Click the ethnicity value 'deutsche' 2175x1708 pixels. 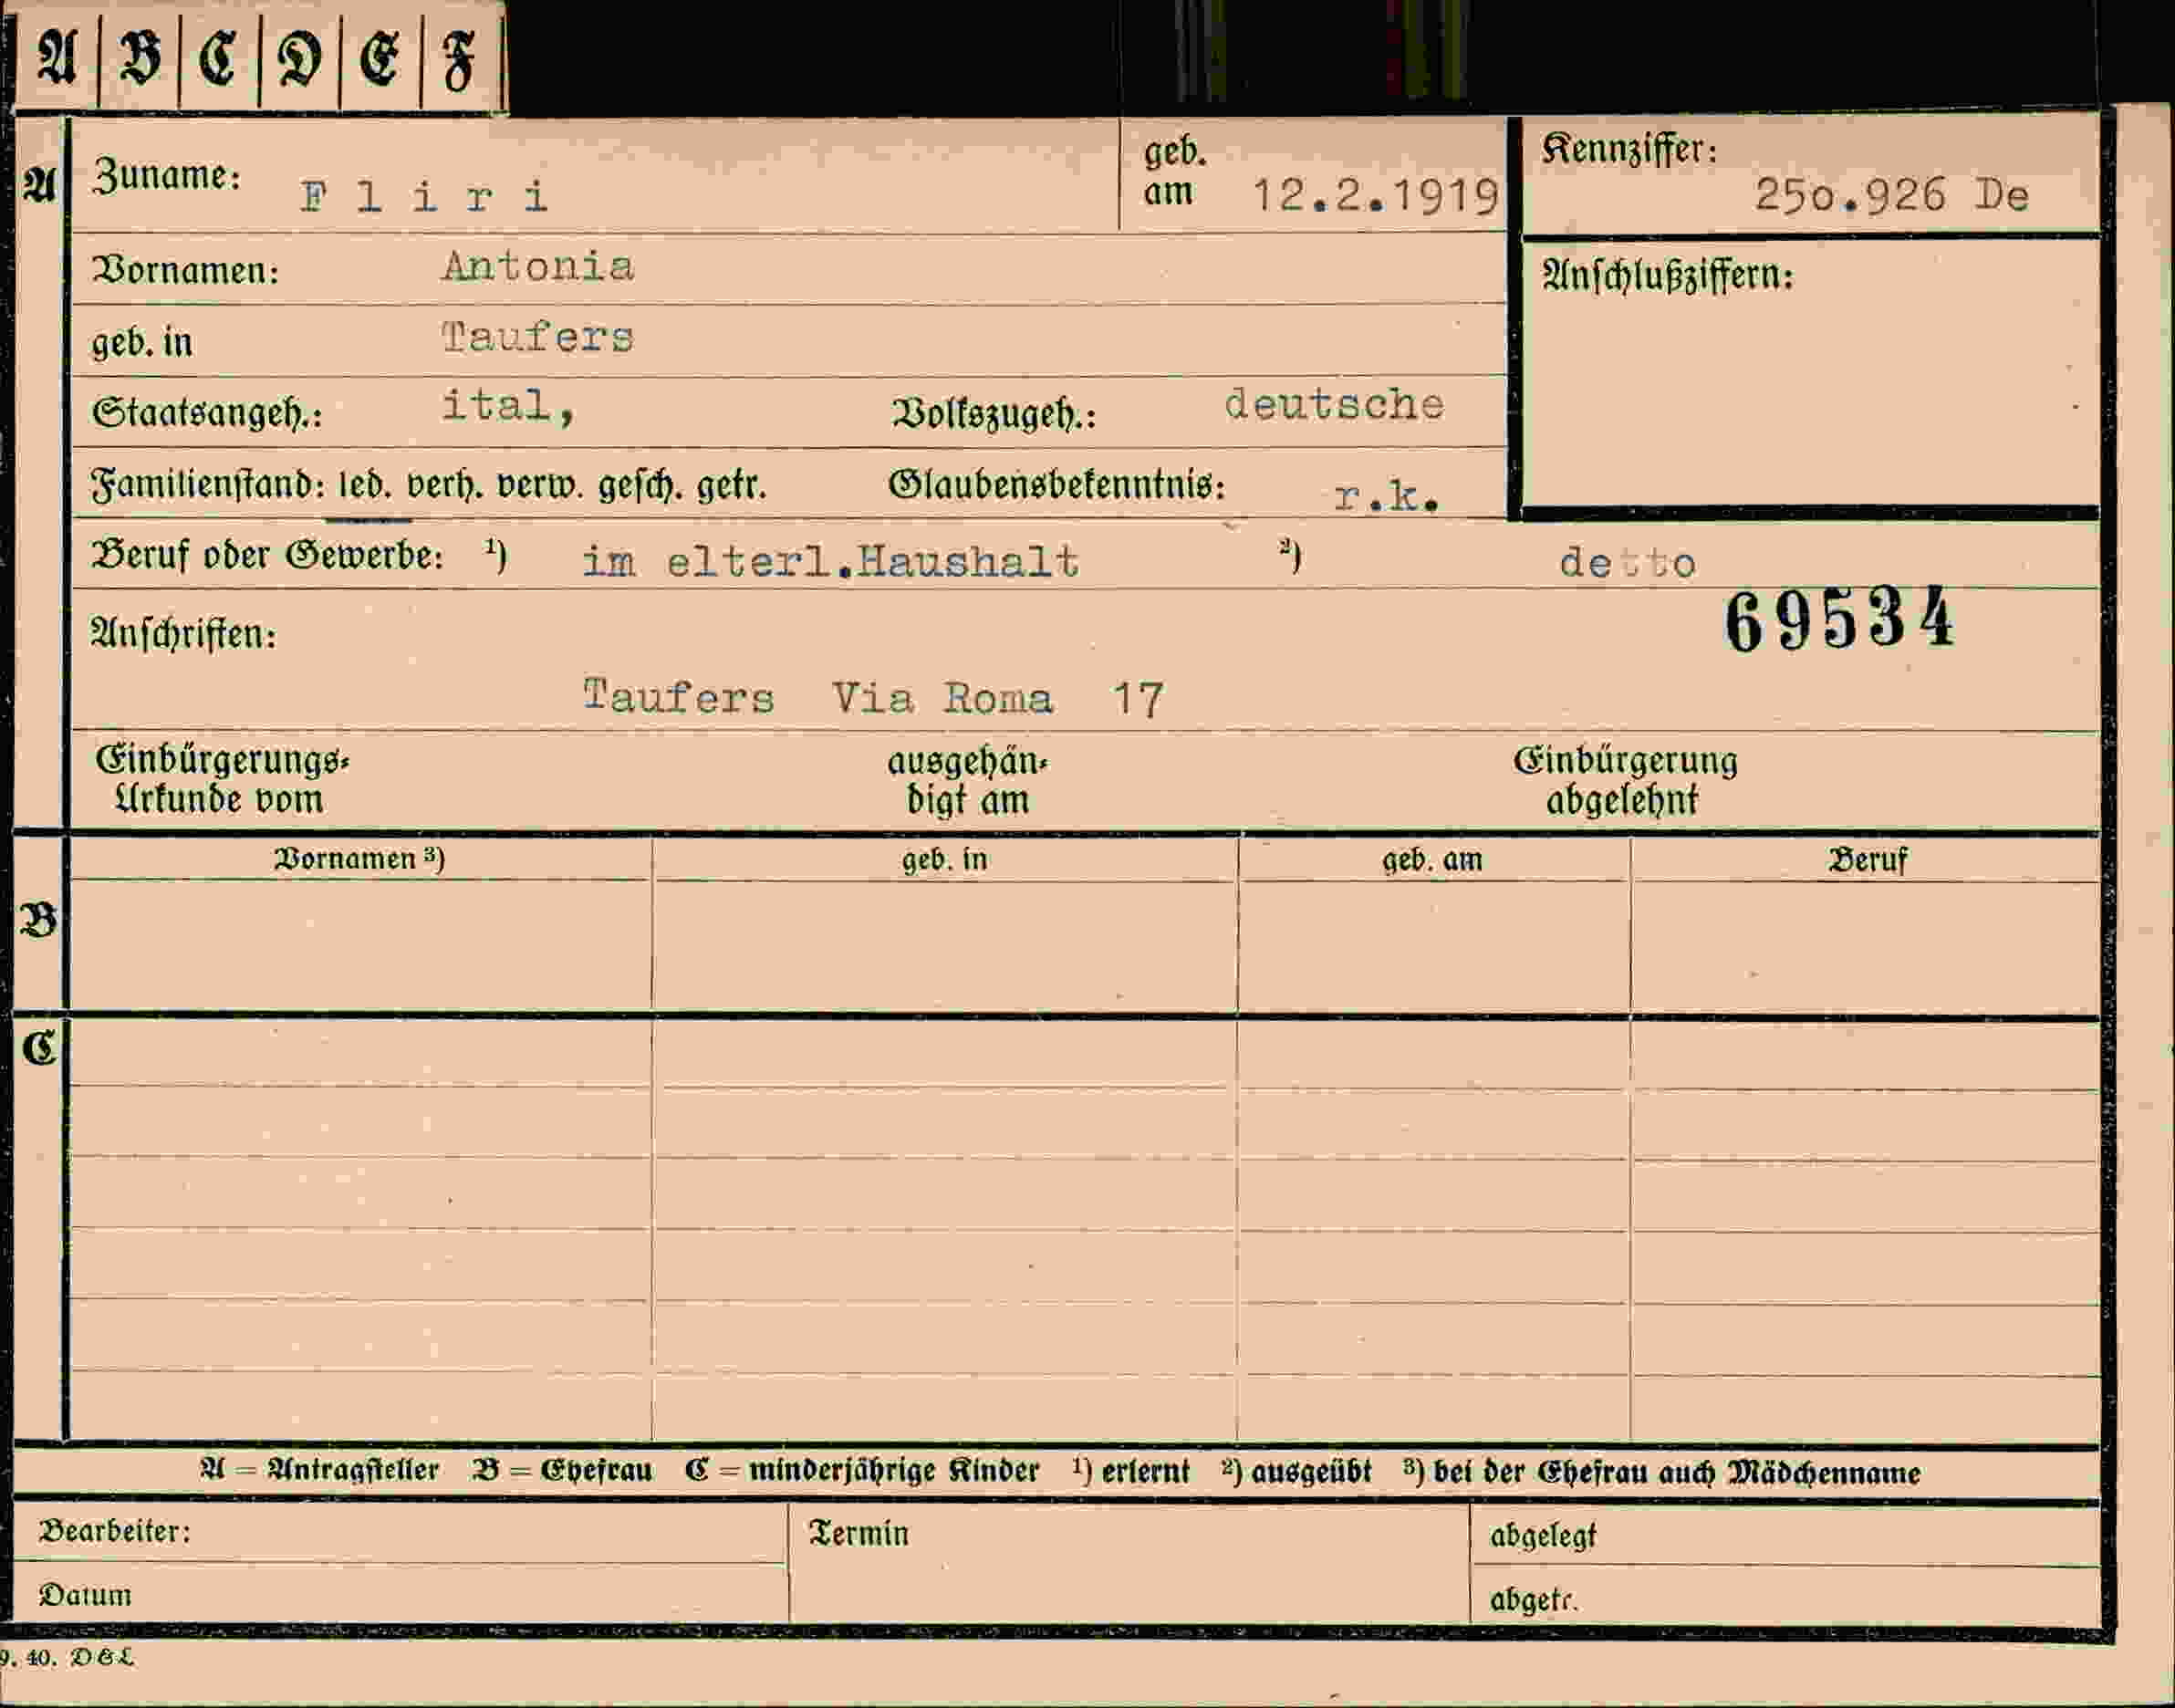pyautogui.click(x=1334, y=404)
